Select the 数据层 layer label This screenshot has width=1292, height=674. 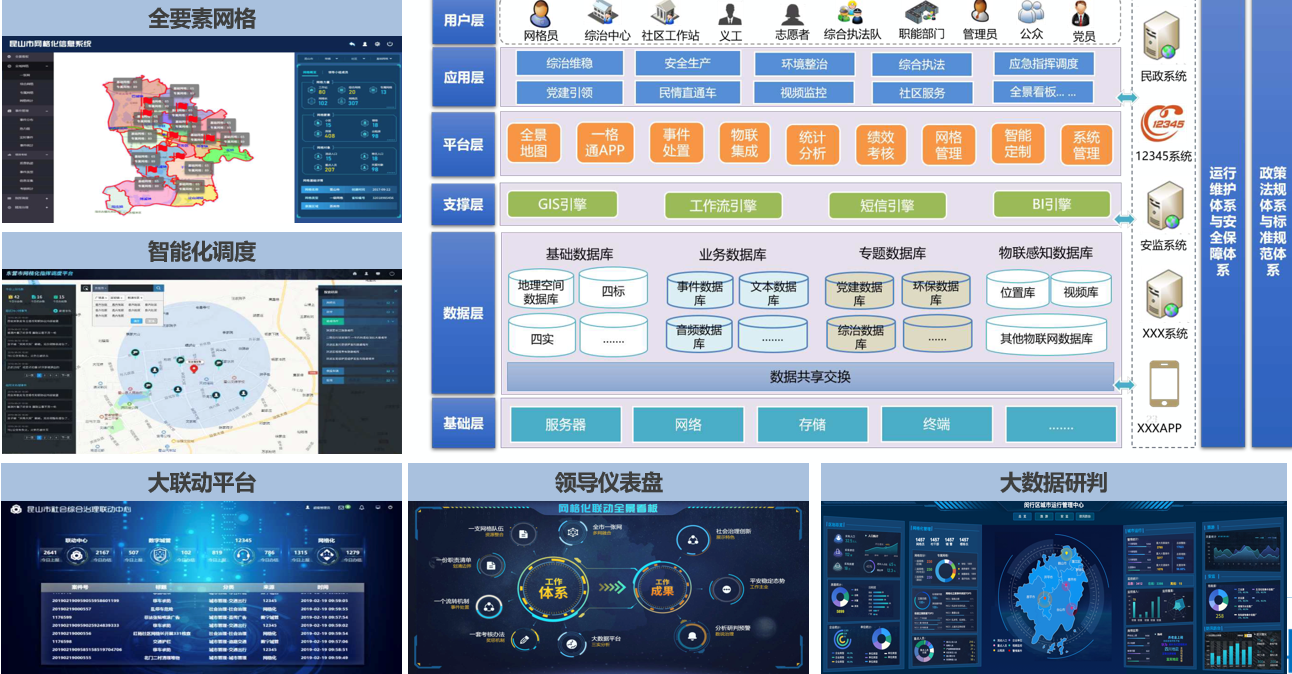click(x=463, y=313)
